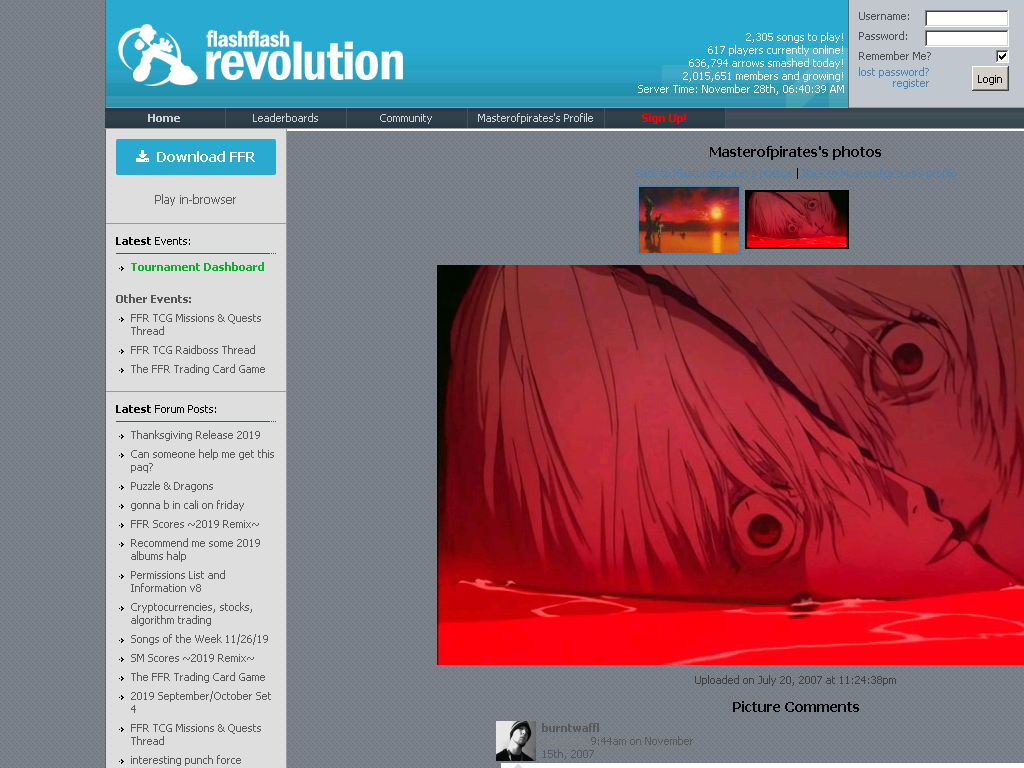Viewport: 1024px width, 768px height.
Task: Click the 'Latest Forum Posts:' heading
Action: tap(166, 409)
